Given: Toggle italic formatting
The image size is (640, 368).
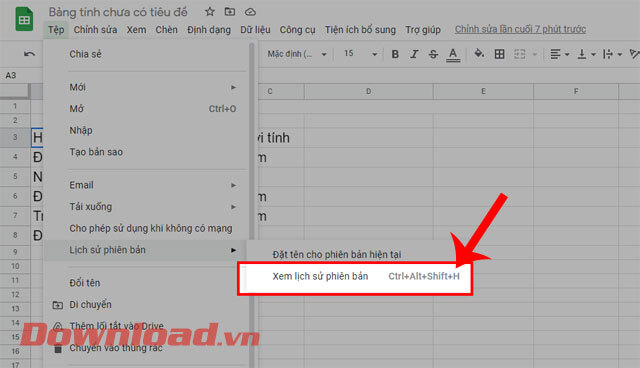Looking at the screenshot, I should coord(414,54).
